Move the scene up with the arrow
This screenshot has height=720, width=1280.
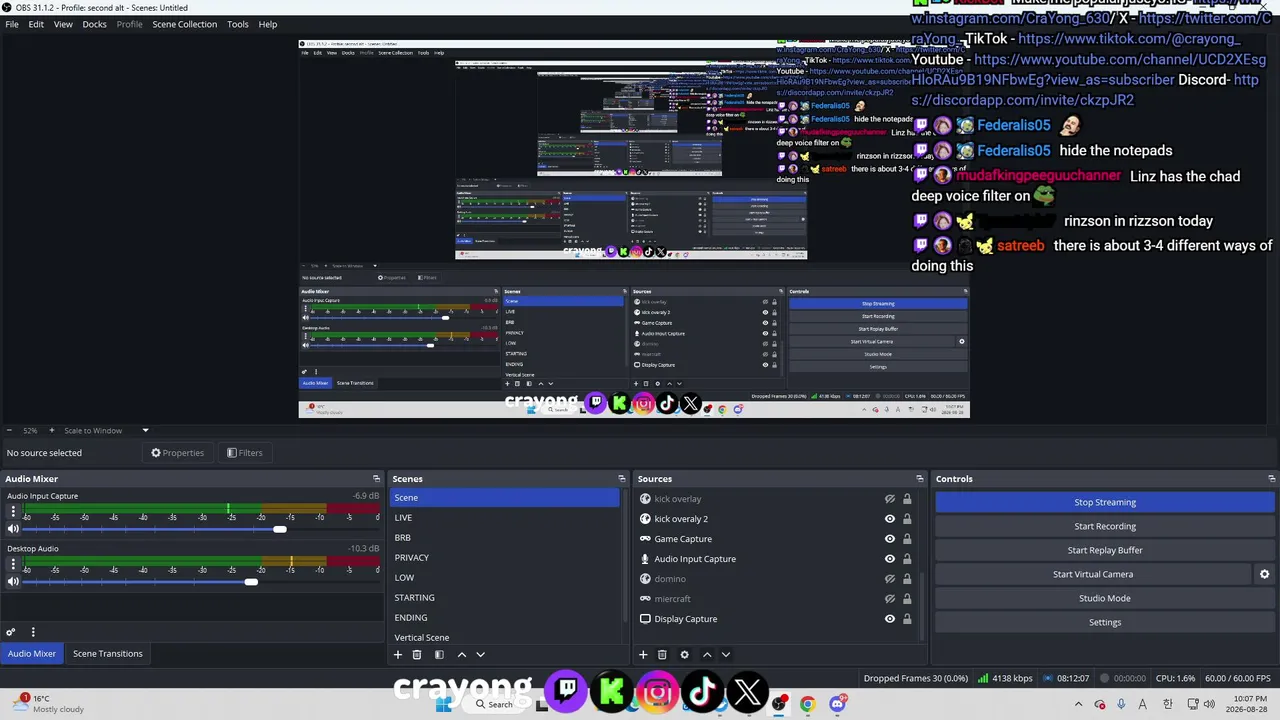click(461, 655)
